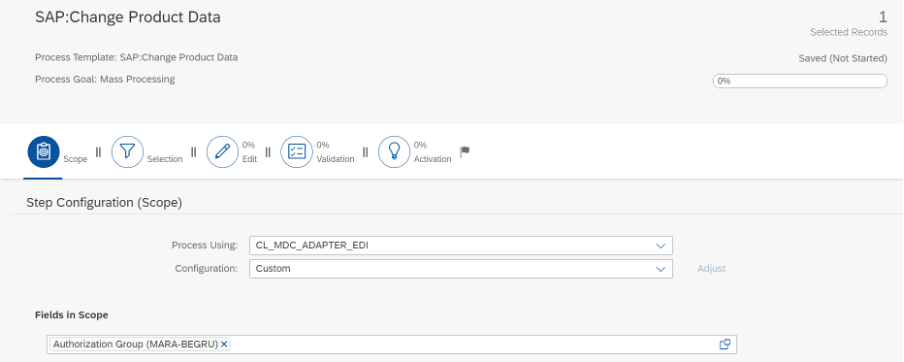Click Process Template: SAP:Change Product Data text
The height and width of the screenshot is (362, 904).
(x=137, y=58)
